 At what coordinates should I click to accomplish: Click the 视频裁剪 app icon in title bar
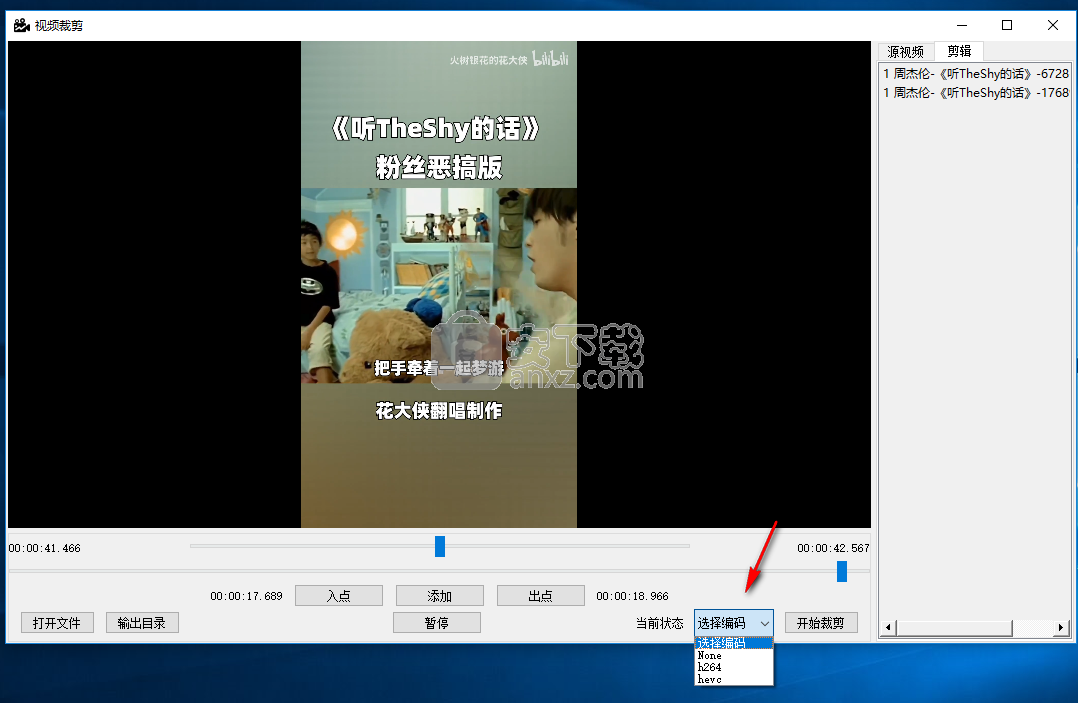tap(22, 25)
